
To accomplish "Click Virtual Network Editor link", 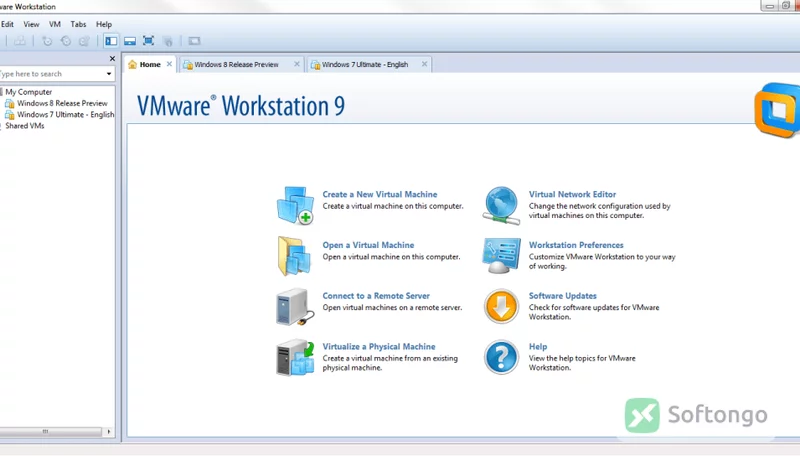I will [x=572, y=194].
